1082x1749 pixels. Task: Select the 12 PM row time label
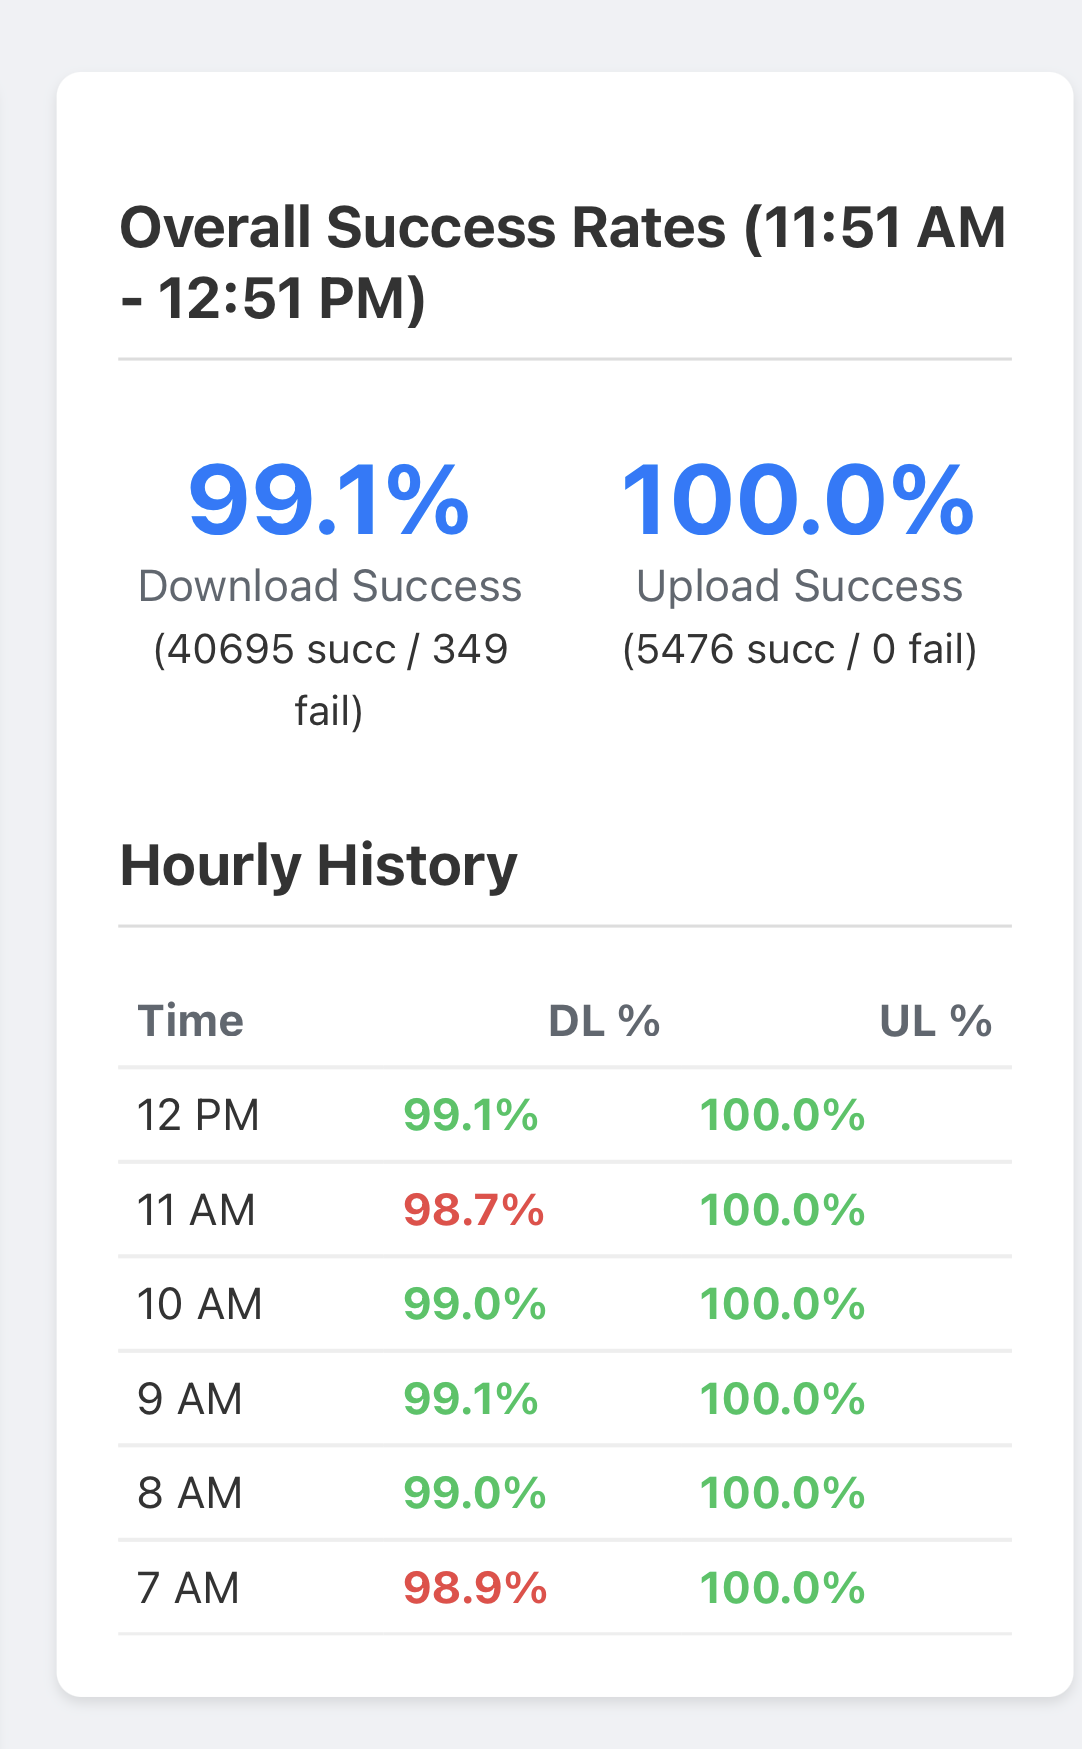tap(198, 1115)
